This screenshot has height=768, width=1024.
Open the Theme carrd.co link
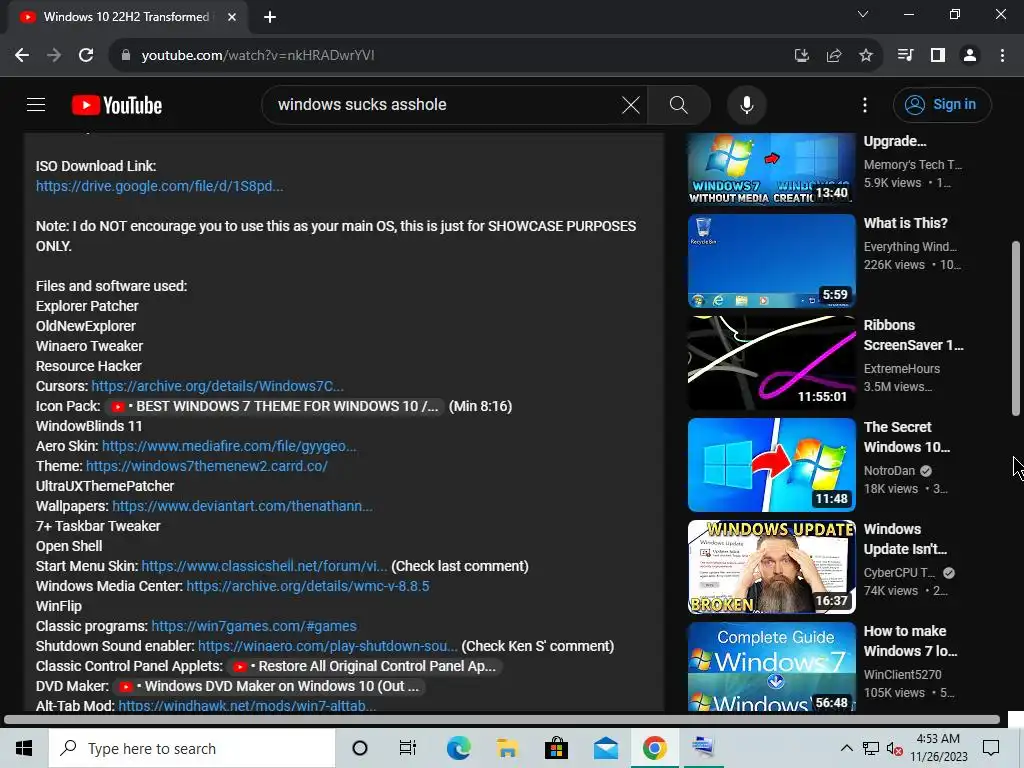[206, 466]
